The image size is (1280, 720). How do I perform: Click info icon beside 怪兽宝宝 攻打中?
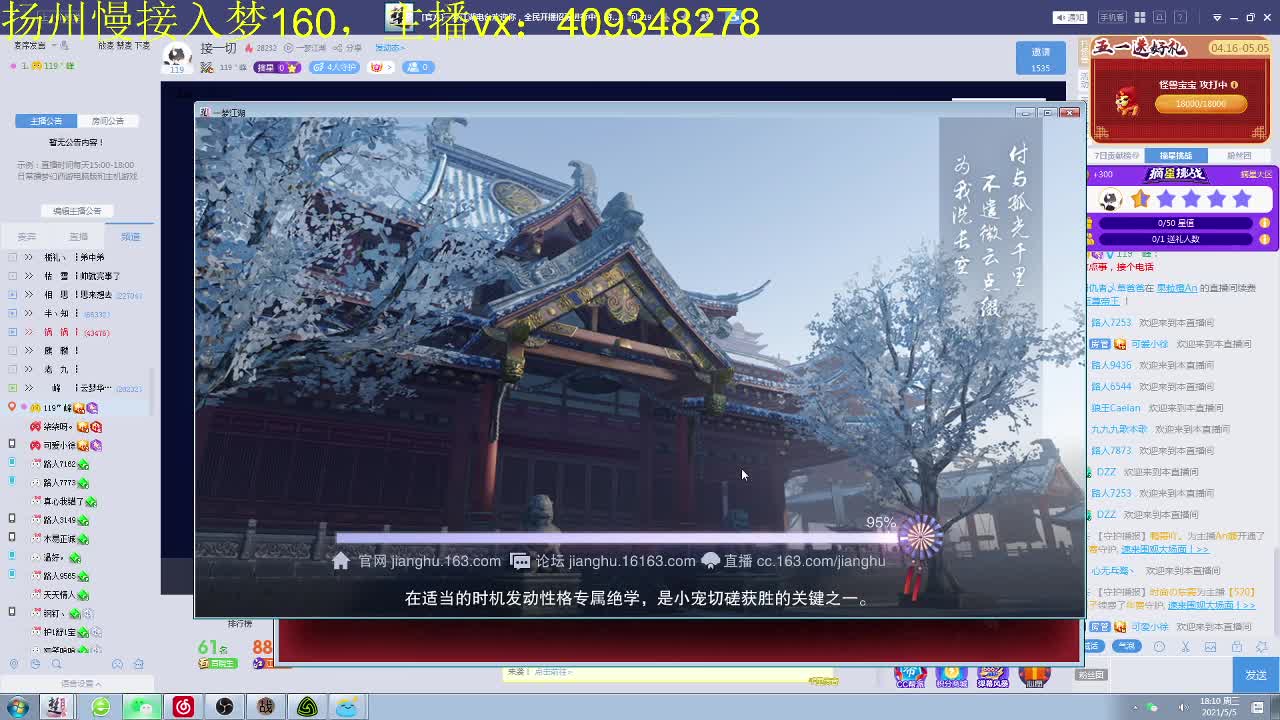[1234, 85]
